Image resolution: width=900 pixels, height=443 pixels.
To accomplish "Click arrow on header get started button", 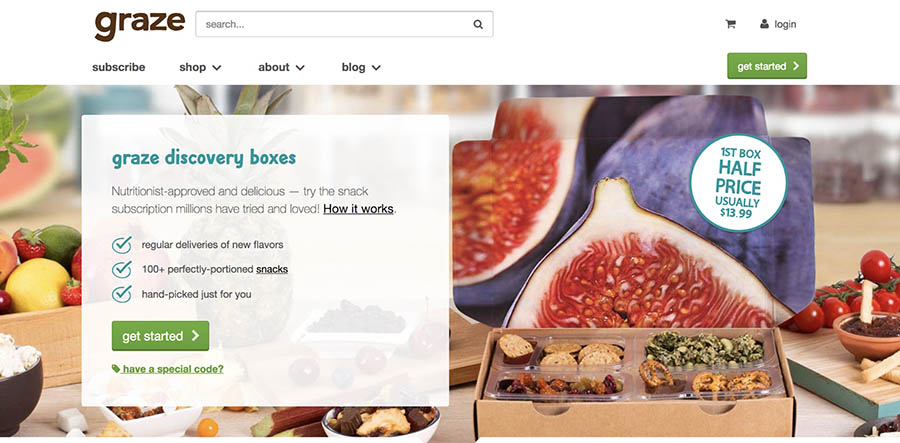I will click(x=796, y=66).
